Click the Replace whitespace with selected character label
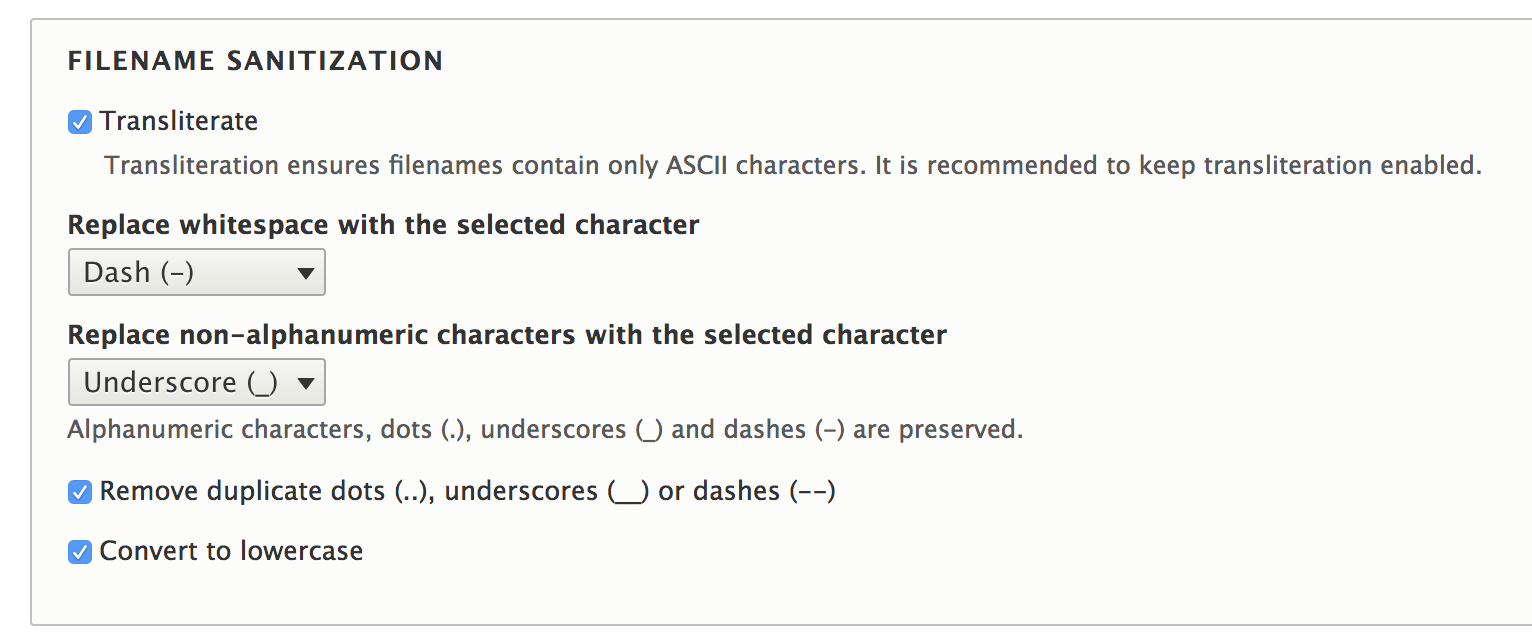This screenshot has width=1532, height=644. tap(382, 224)
